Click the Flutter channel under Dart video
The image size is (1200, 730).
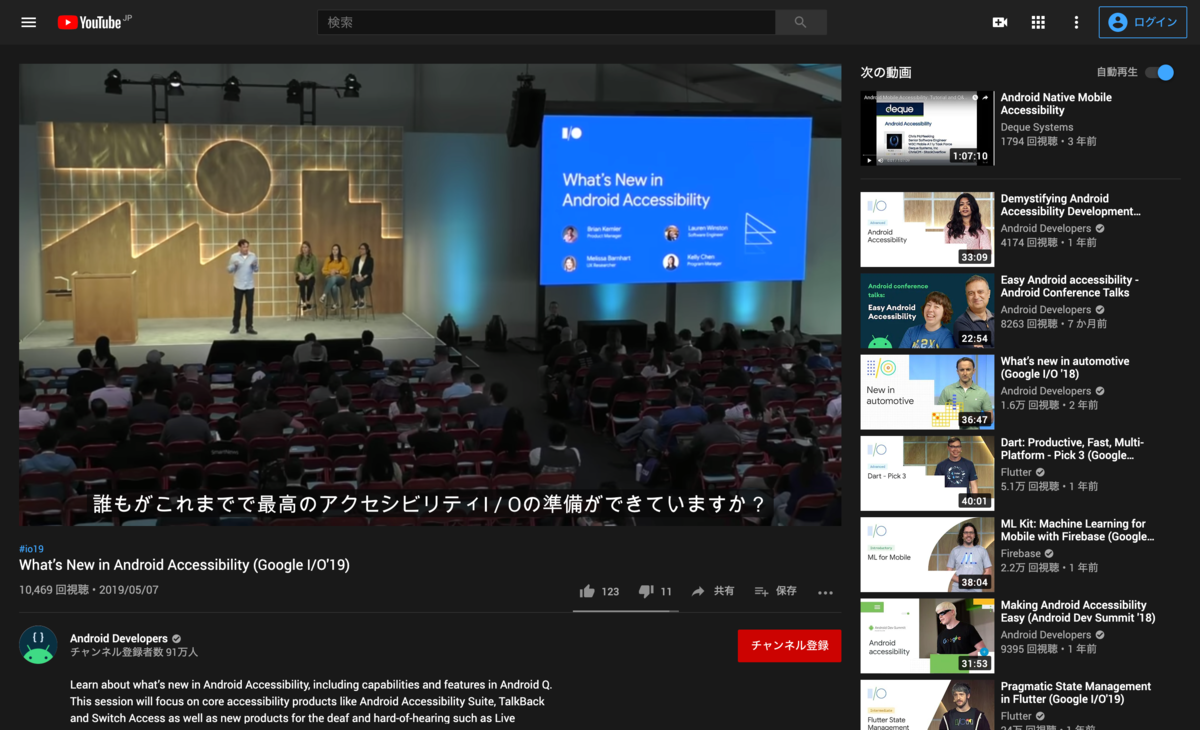pos(1016,472)
